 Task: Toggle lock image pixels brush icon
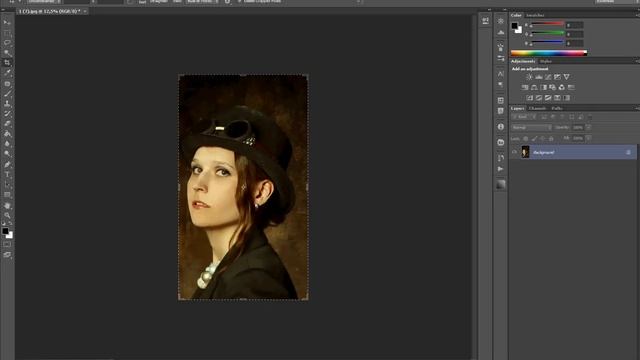coord(534,139)
